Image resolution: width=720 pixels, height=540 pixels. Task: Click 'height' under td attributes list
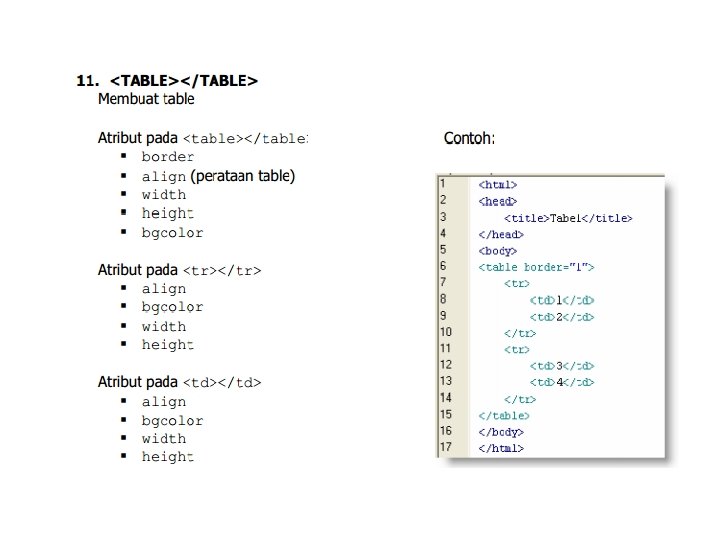pos(168,457)
